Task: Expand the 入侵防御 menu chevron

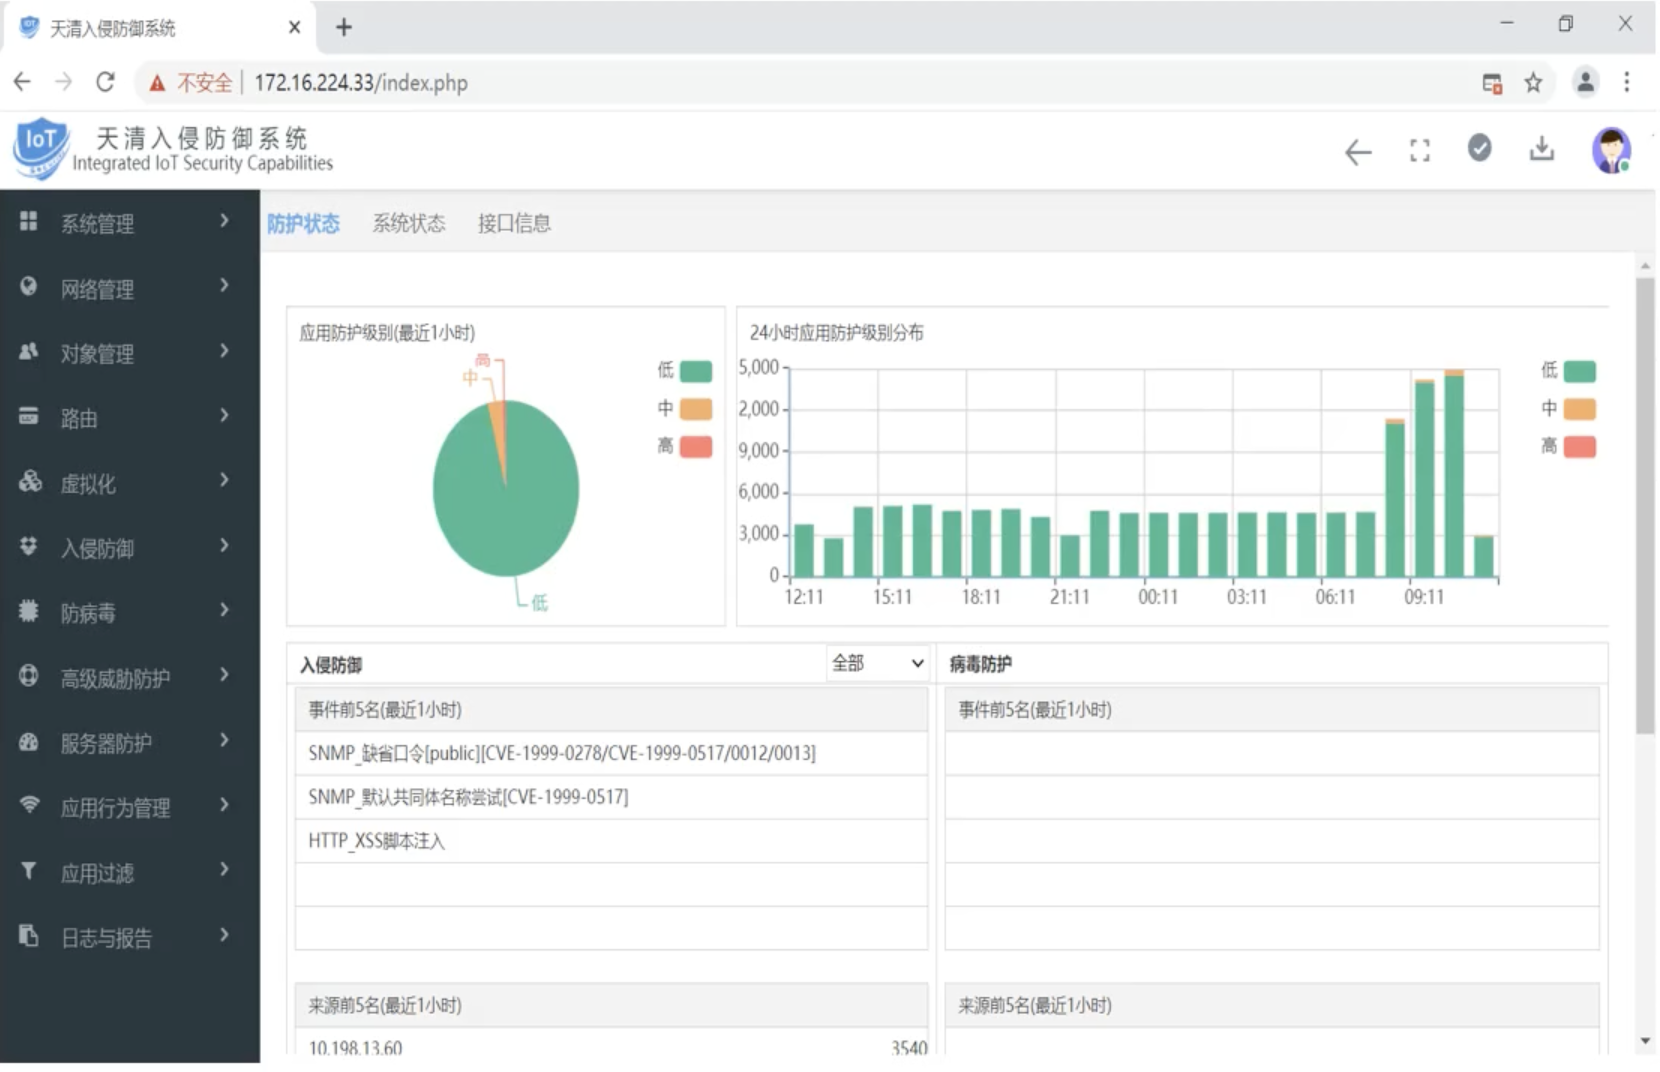Action: [225, 545]
